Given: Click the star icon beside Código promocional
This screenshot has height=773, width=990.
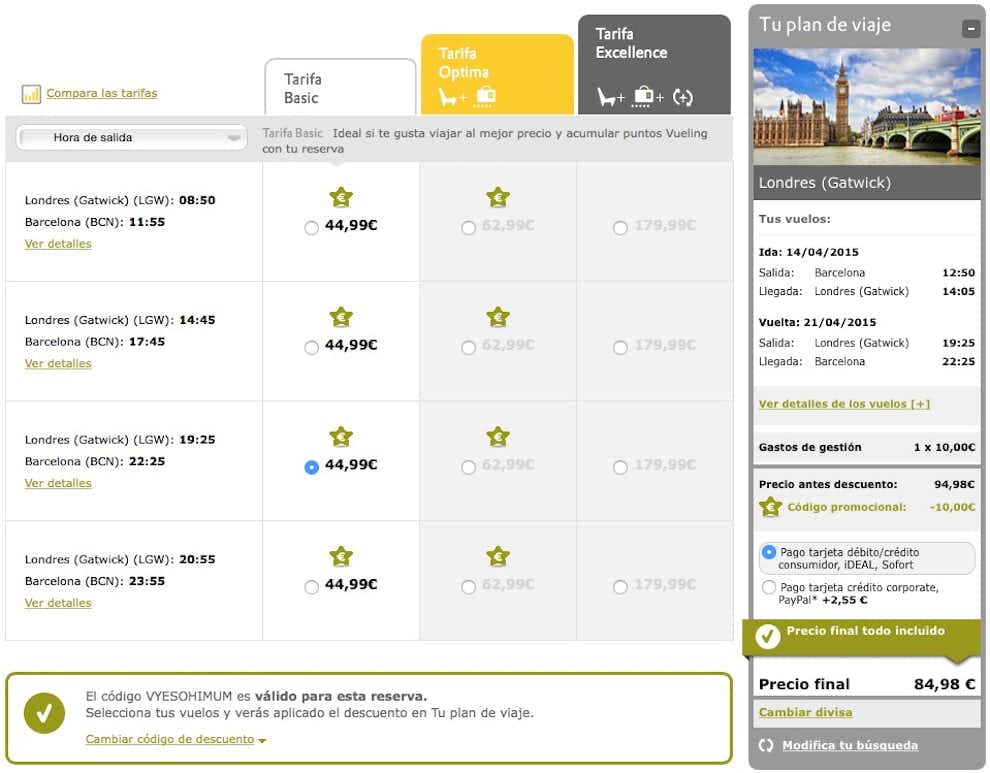Looking at the screenshot, I should click(x=770, y=507).
